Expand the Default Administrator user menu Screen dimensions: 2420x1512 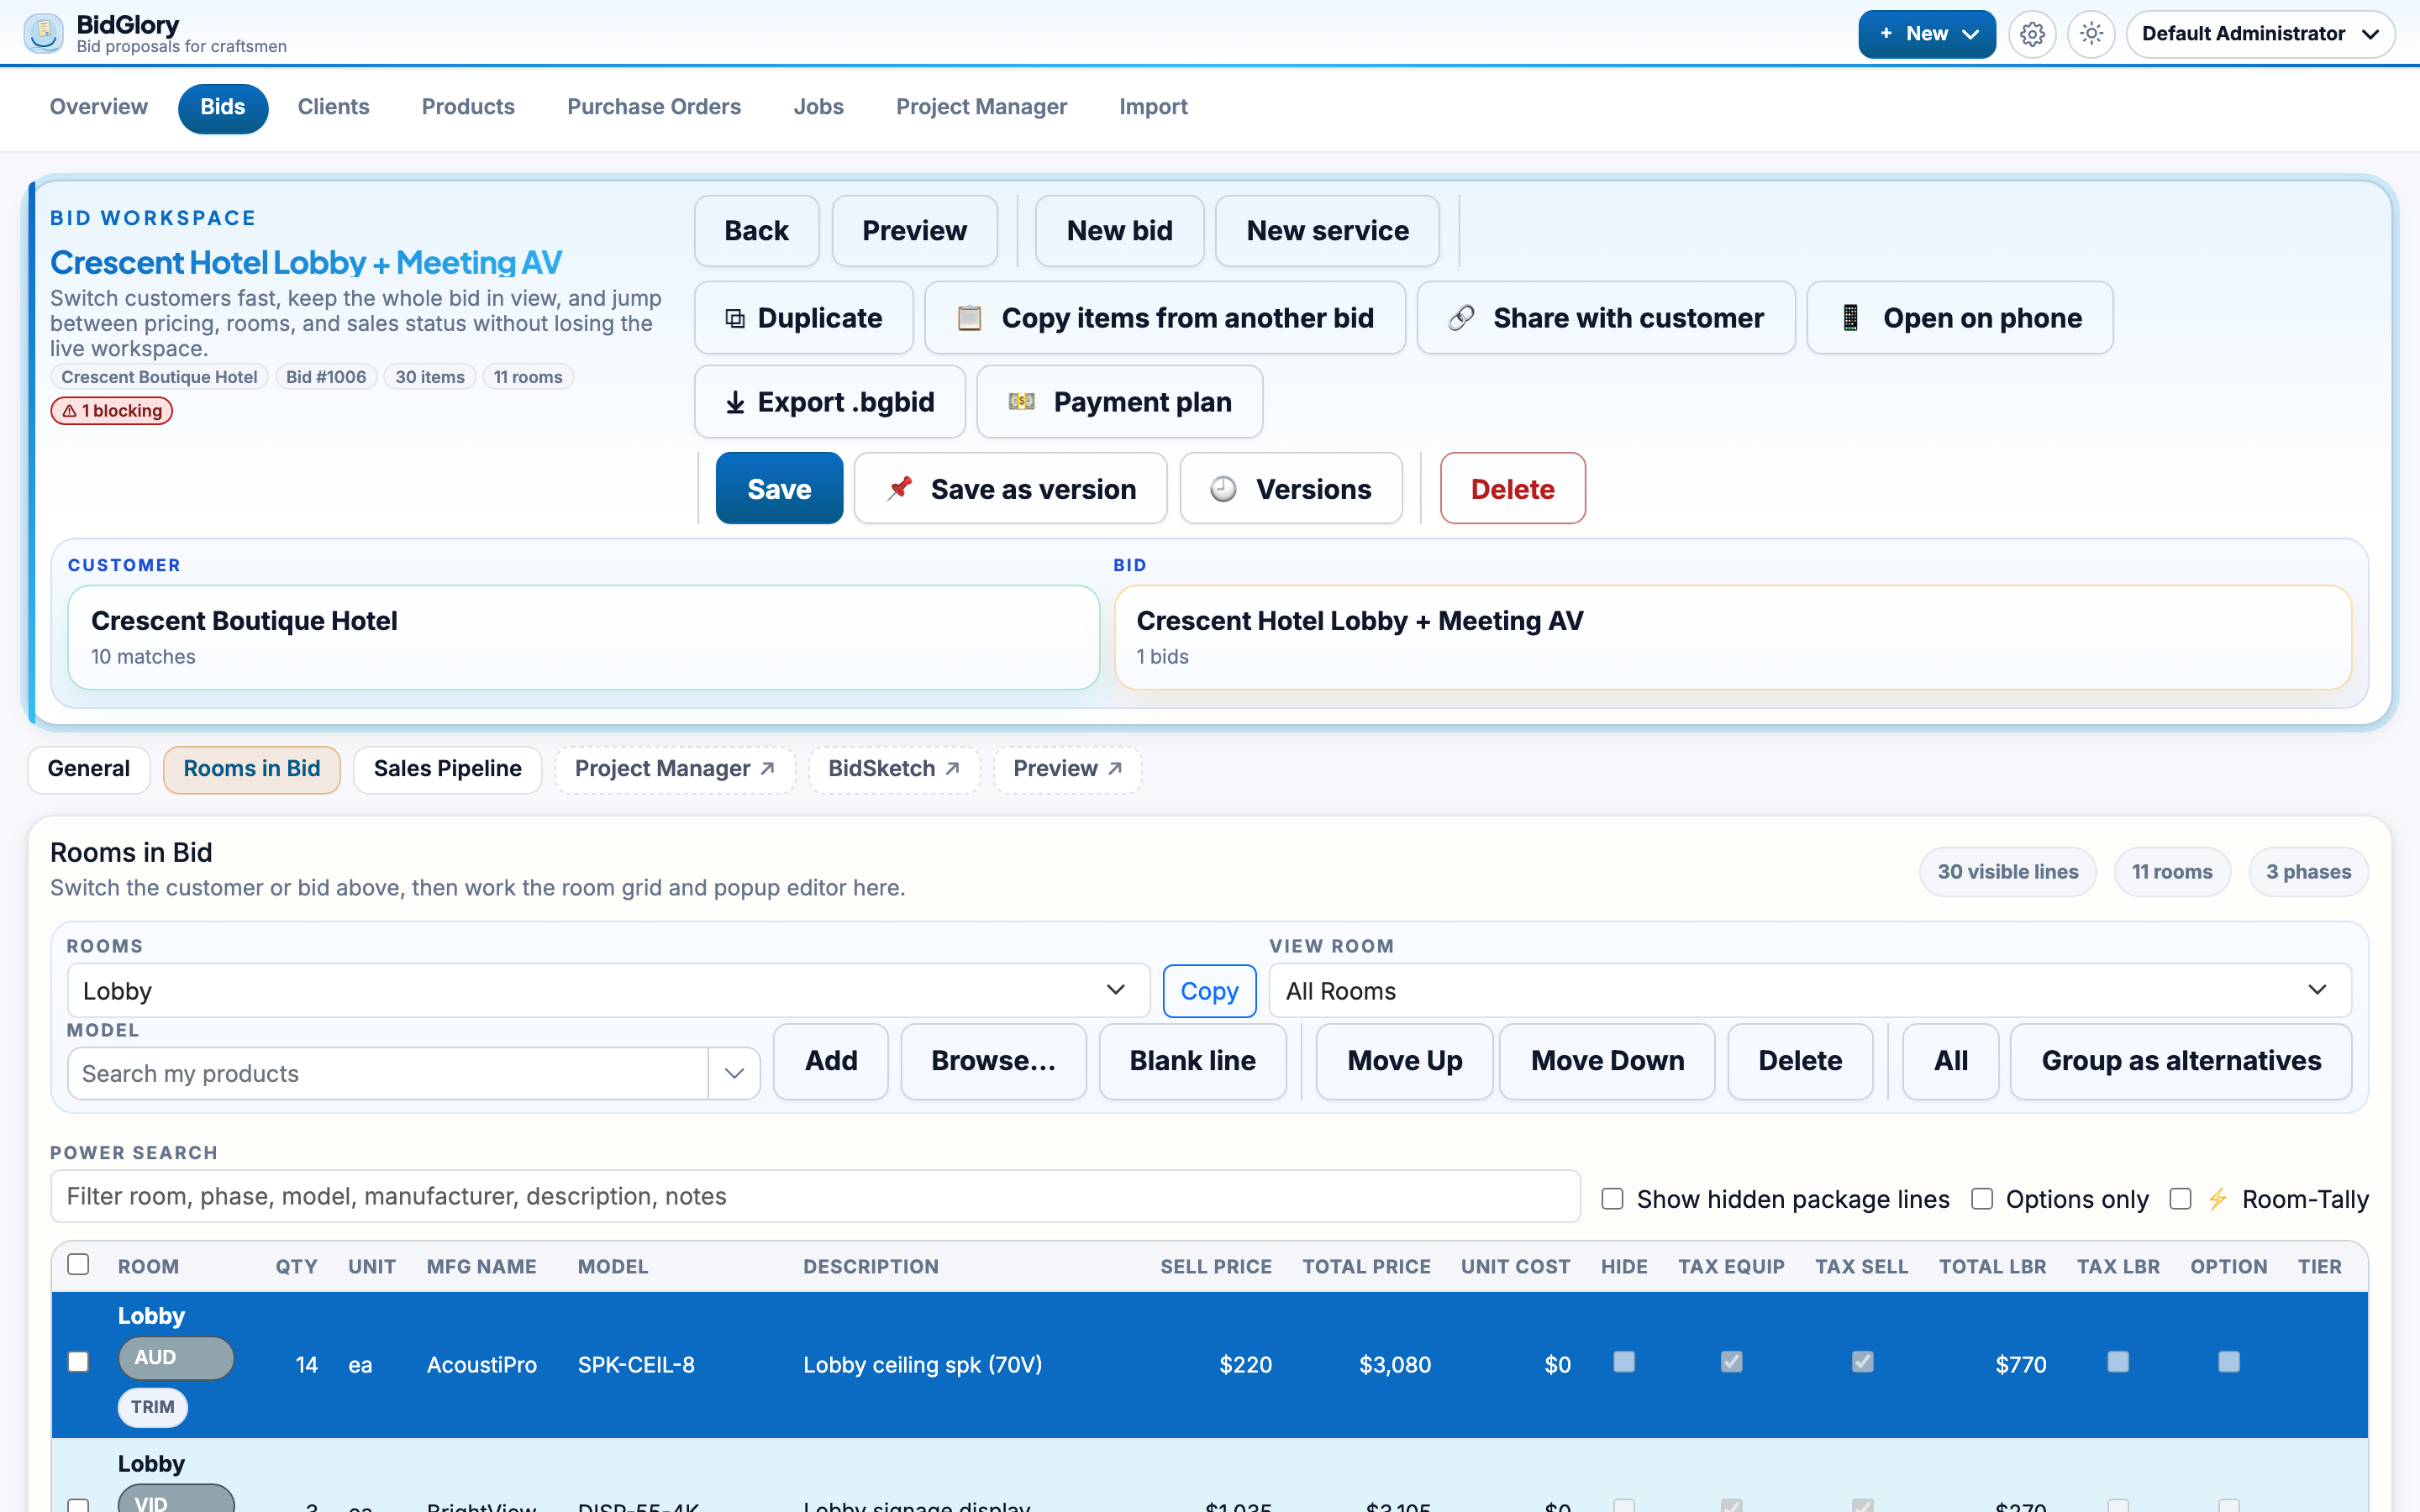point(2260,34)
